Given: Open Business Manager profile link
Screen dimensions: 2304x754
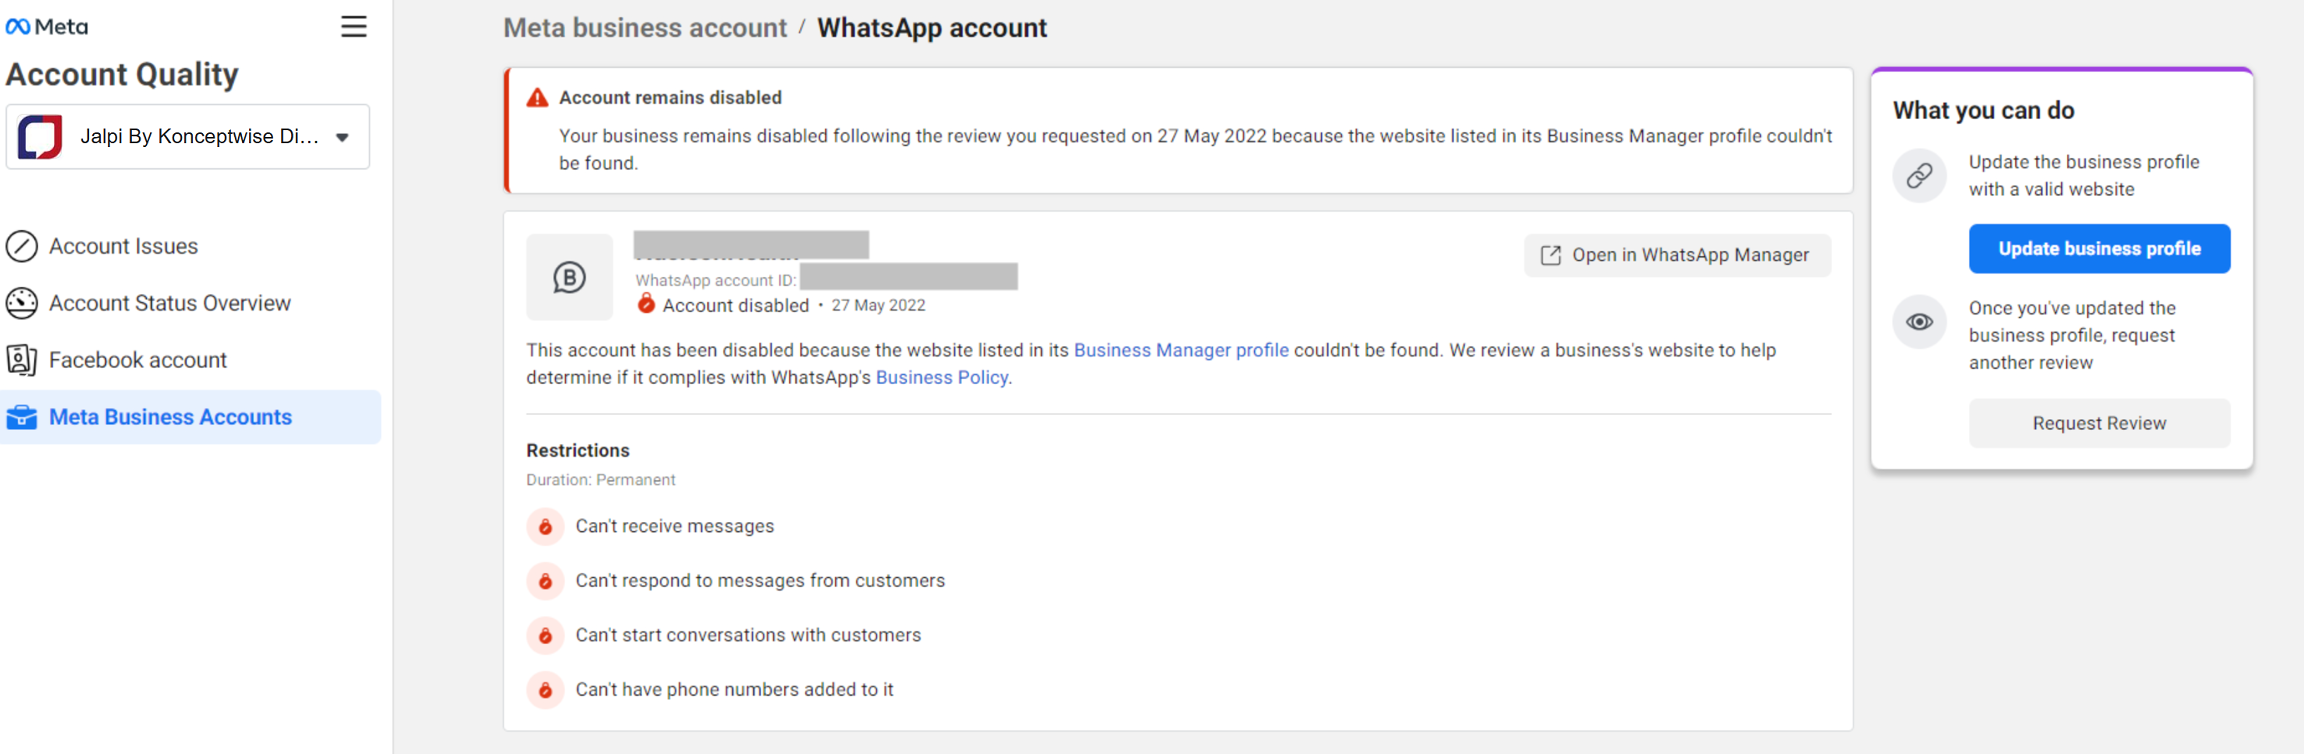Looking at the screenshot, I should [x=1181, y=350].
